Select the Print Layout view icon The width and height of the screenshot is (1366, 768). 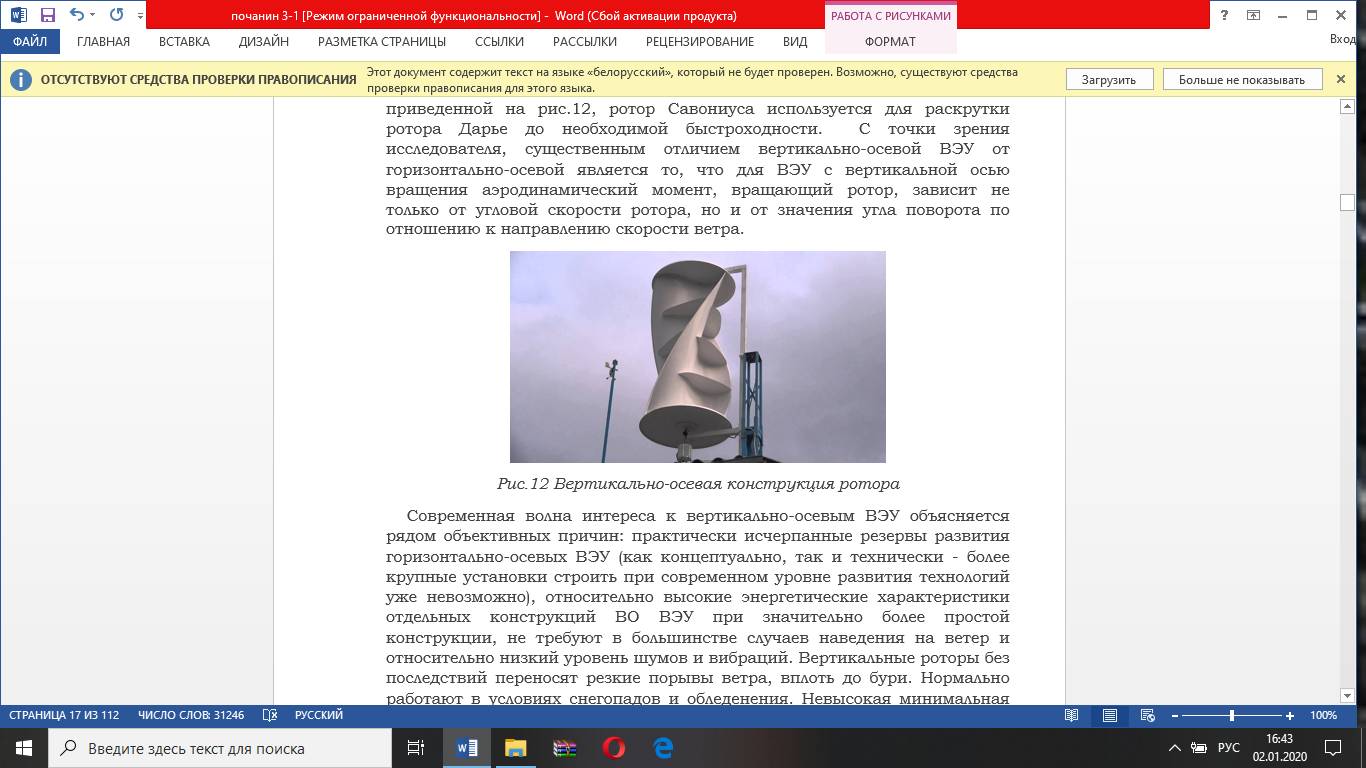coord(1110,715)
